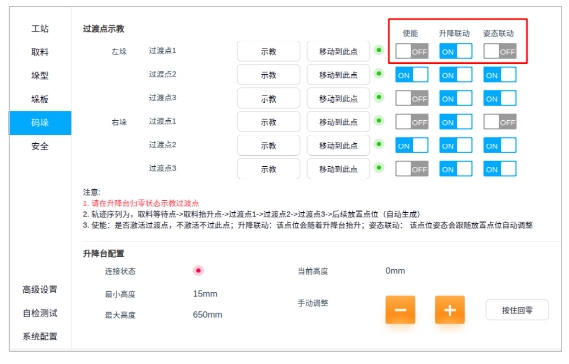569x364 pixels.
Task: Click 示教 for 左垛 过渡点3
Action: pyautogui.click(x=269, y=98)
